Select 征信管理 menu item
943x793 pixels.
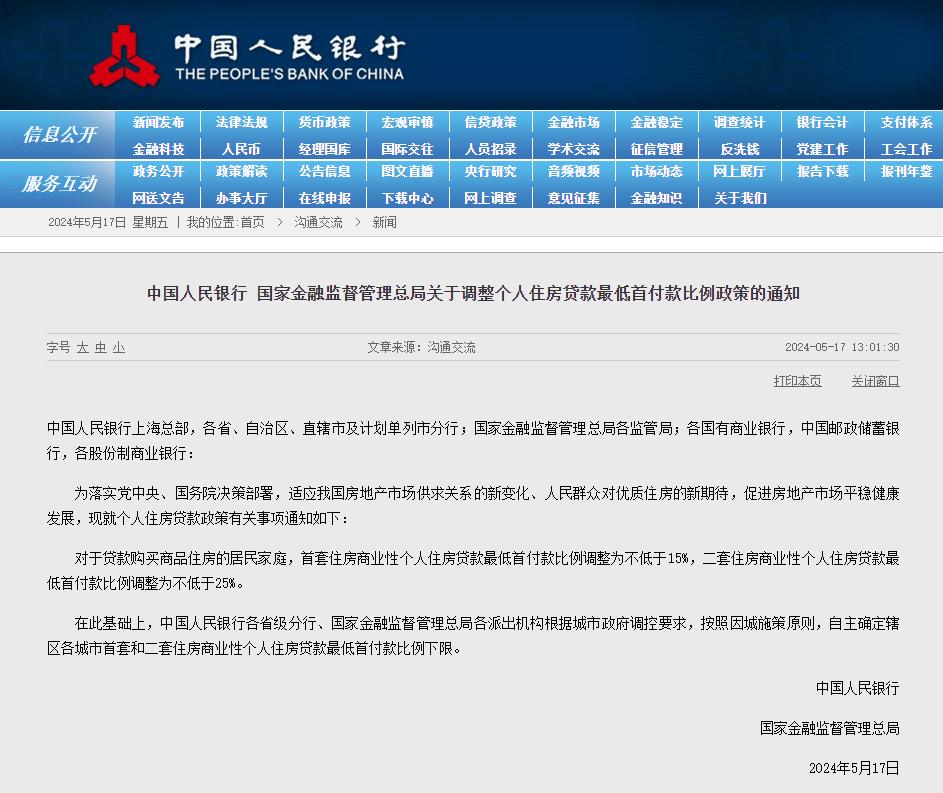[x=656, y=148]
